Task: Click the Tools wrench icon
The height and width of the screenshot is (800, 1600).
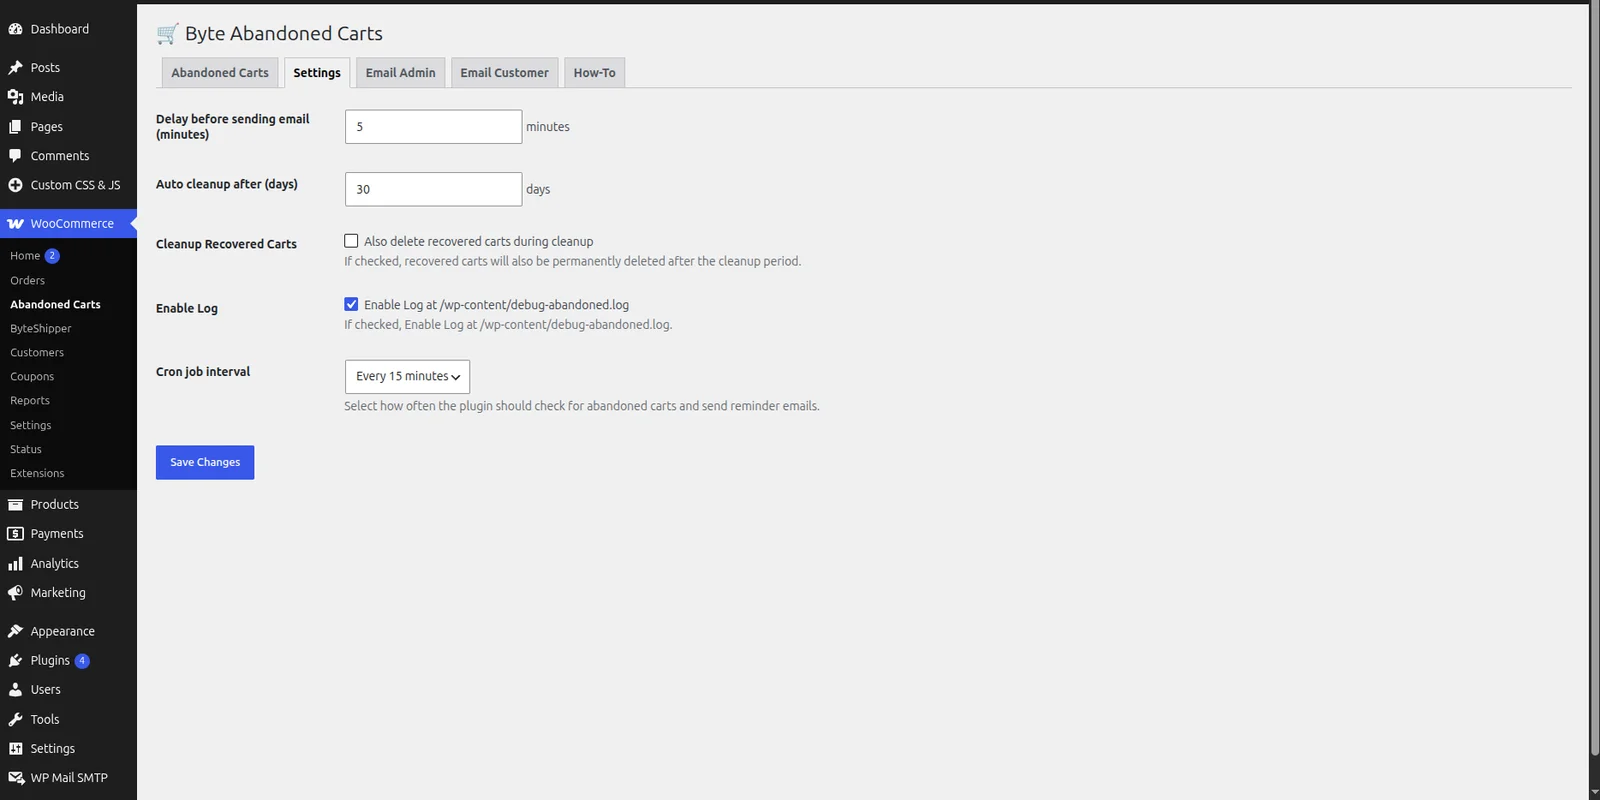Action: tap(15, 720)
